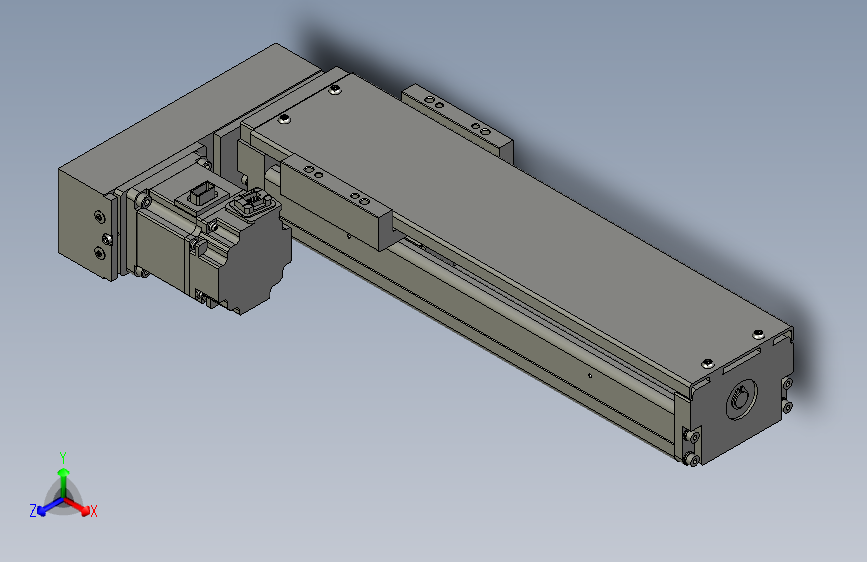Click the blue Z axis arrow on triad
This screenshot has width=867, height=562.
pos(50,507)
